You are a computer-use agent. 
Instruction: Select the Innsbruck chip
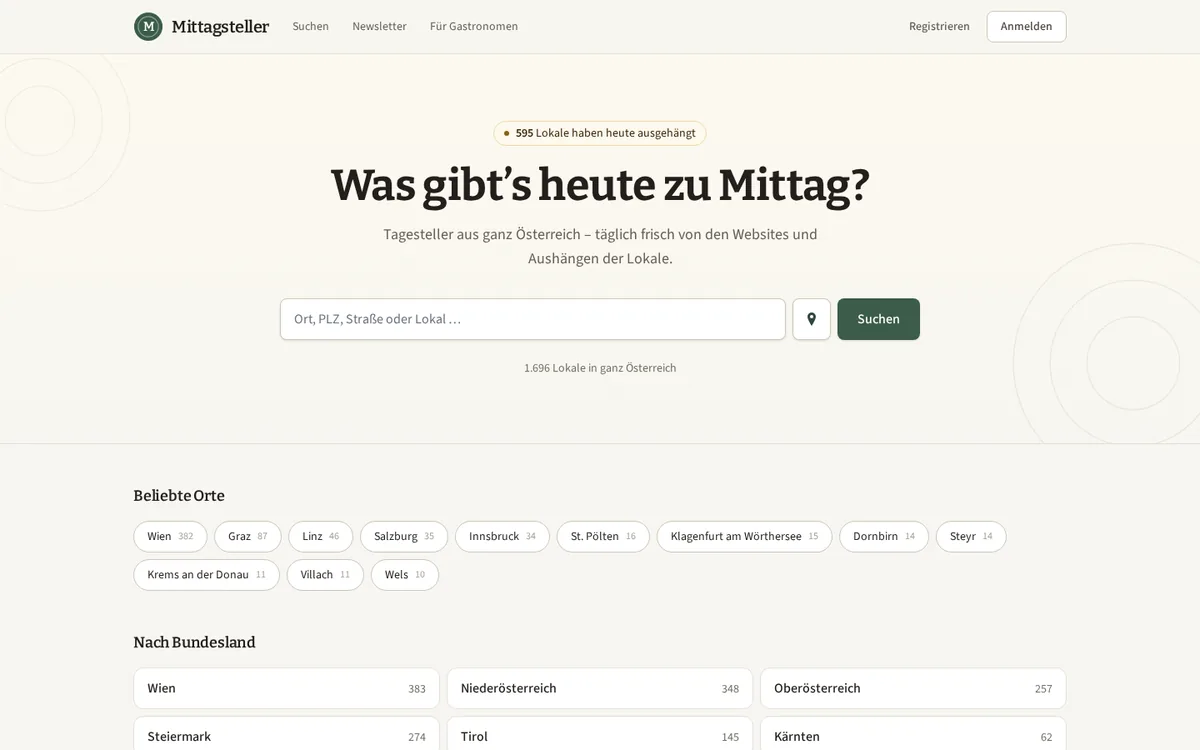coord(502,537)
